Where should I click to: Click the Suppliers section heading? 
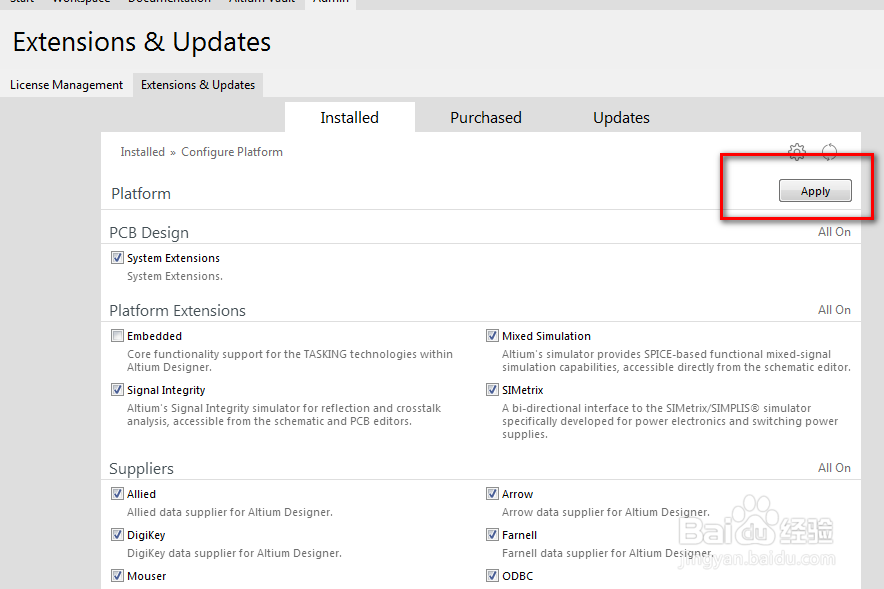[x=142, y=468]
